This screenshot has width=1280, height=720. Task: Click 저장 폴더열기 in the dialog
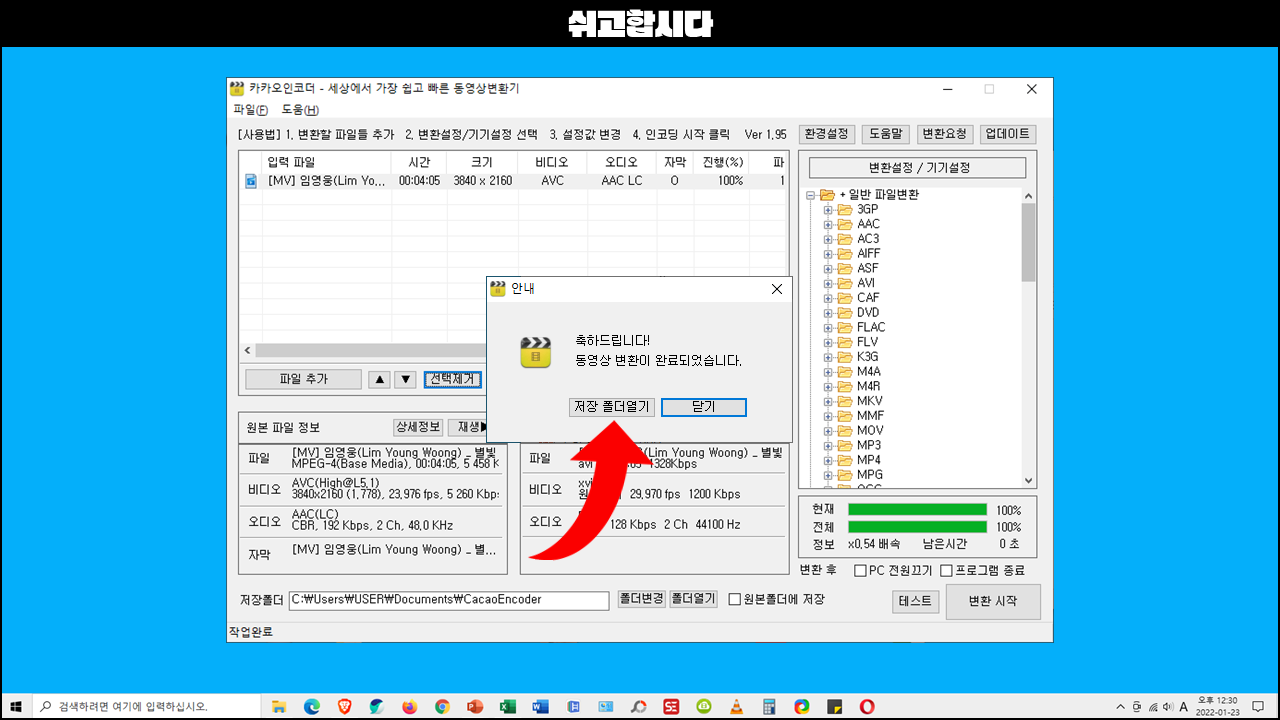click(x=612, y=407)
